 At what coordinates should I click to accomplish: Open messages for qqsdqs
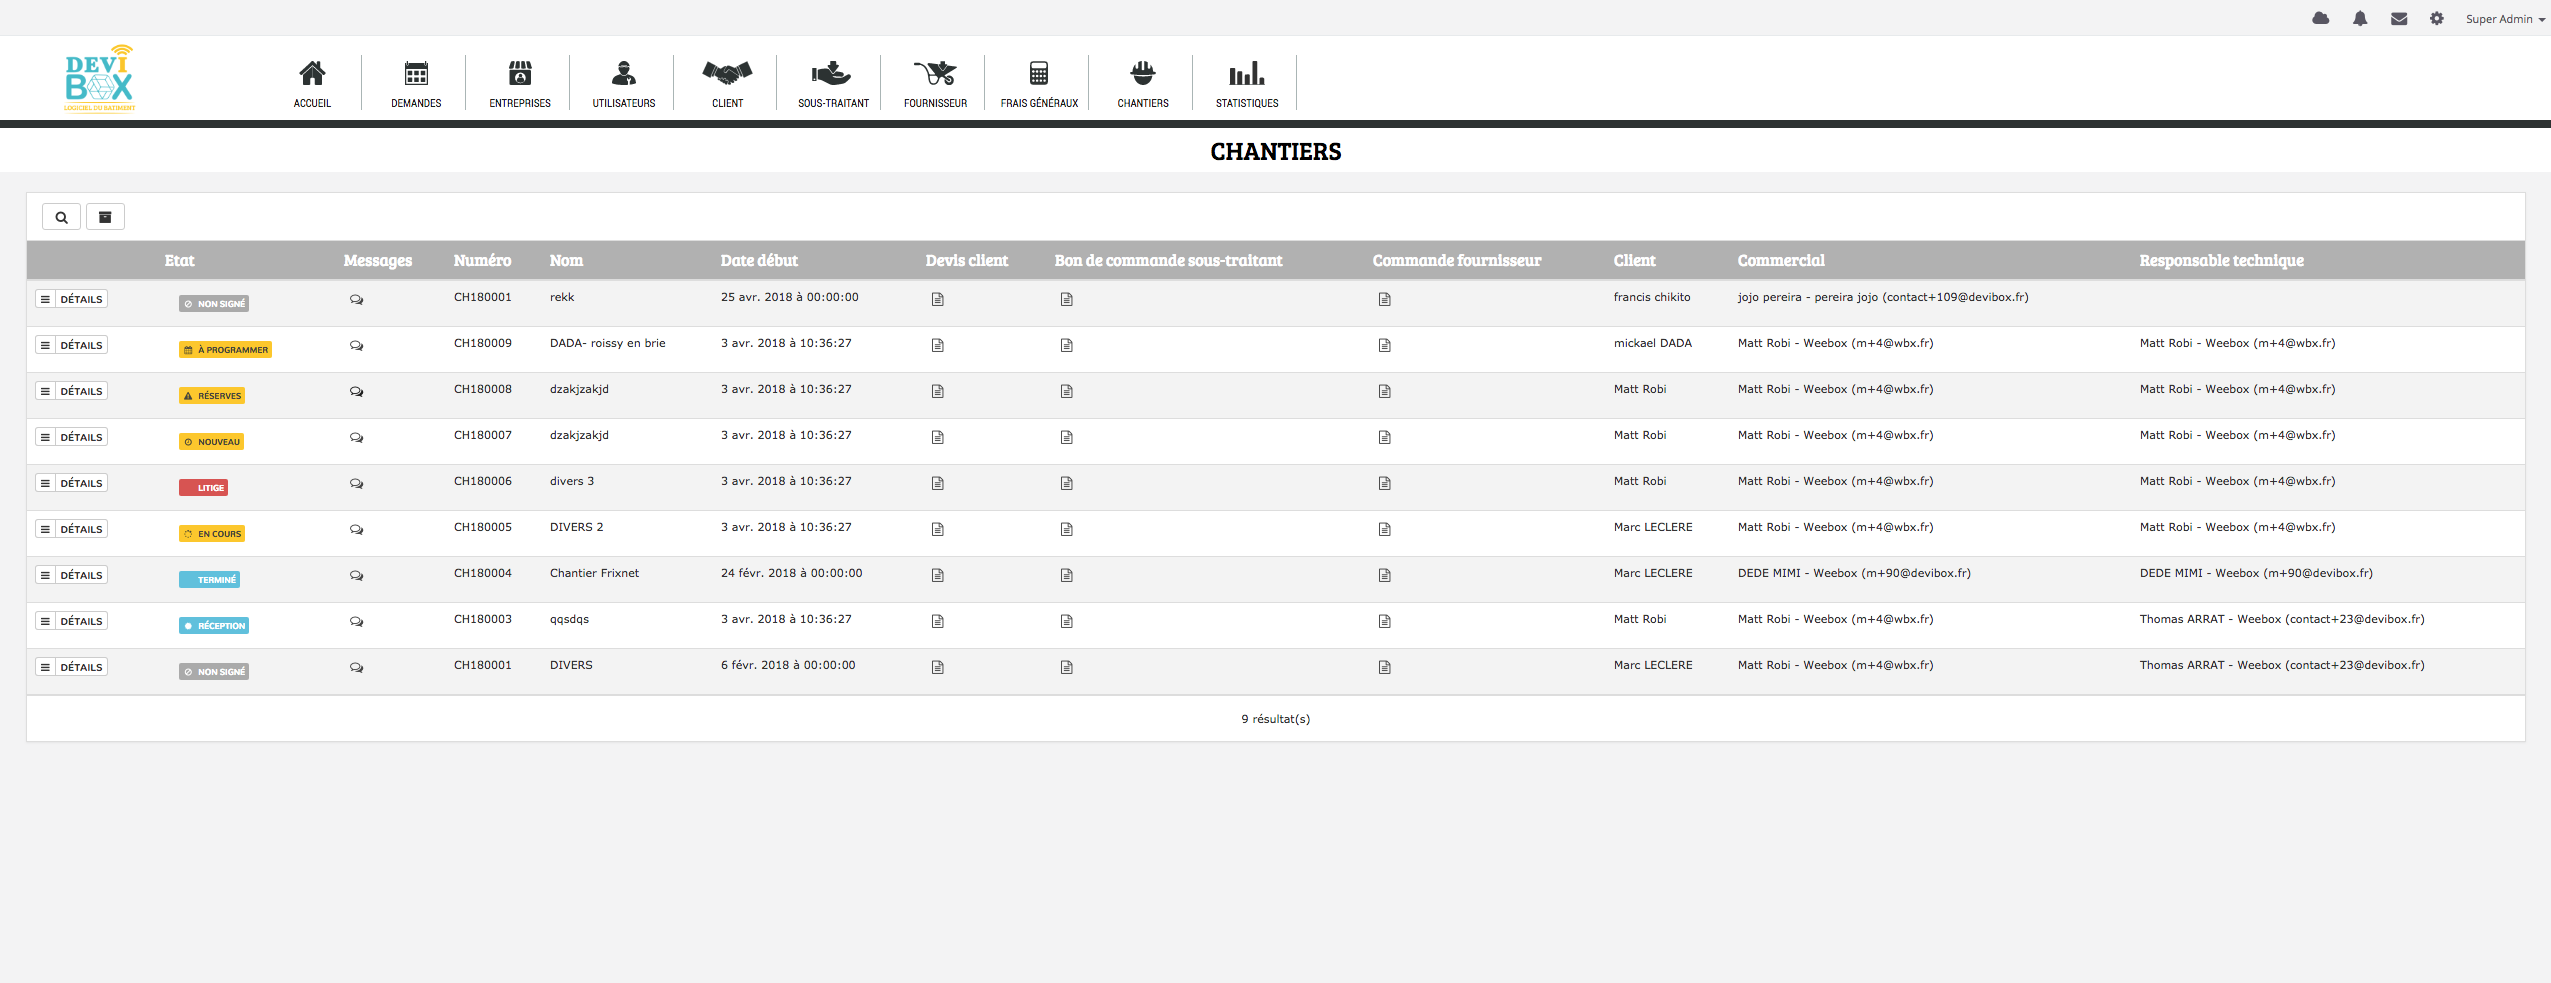tap(356, 621)
